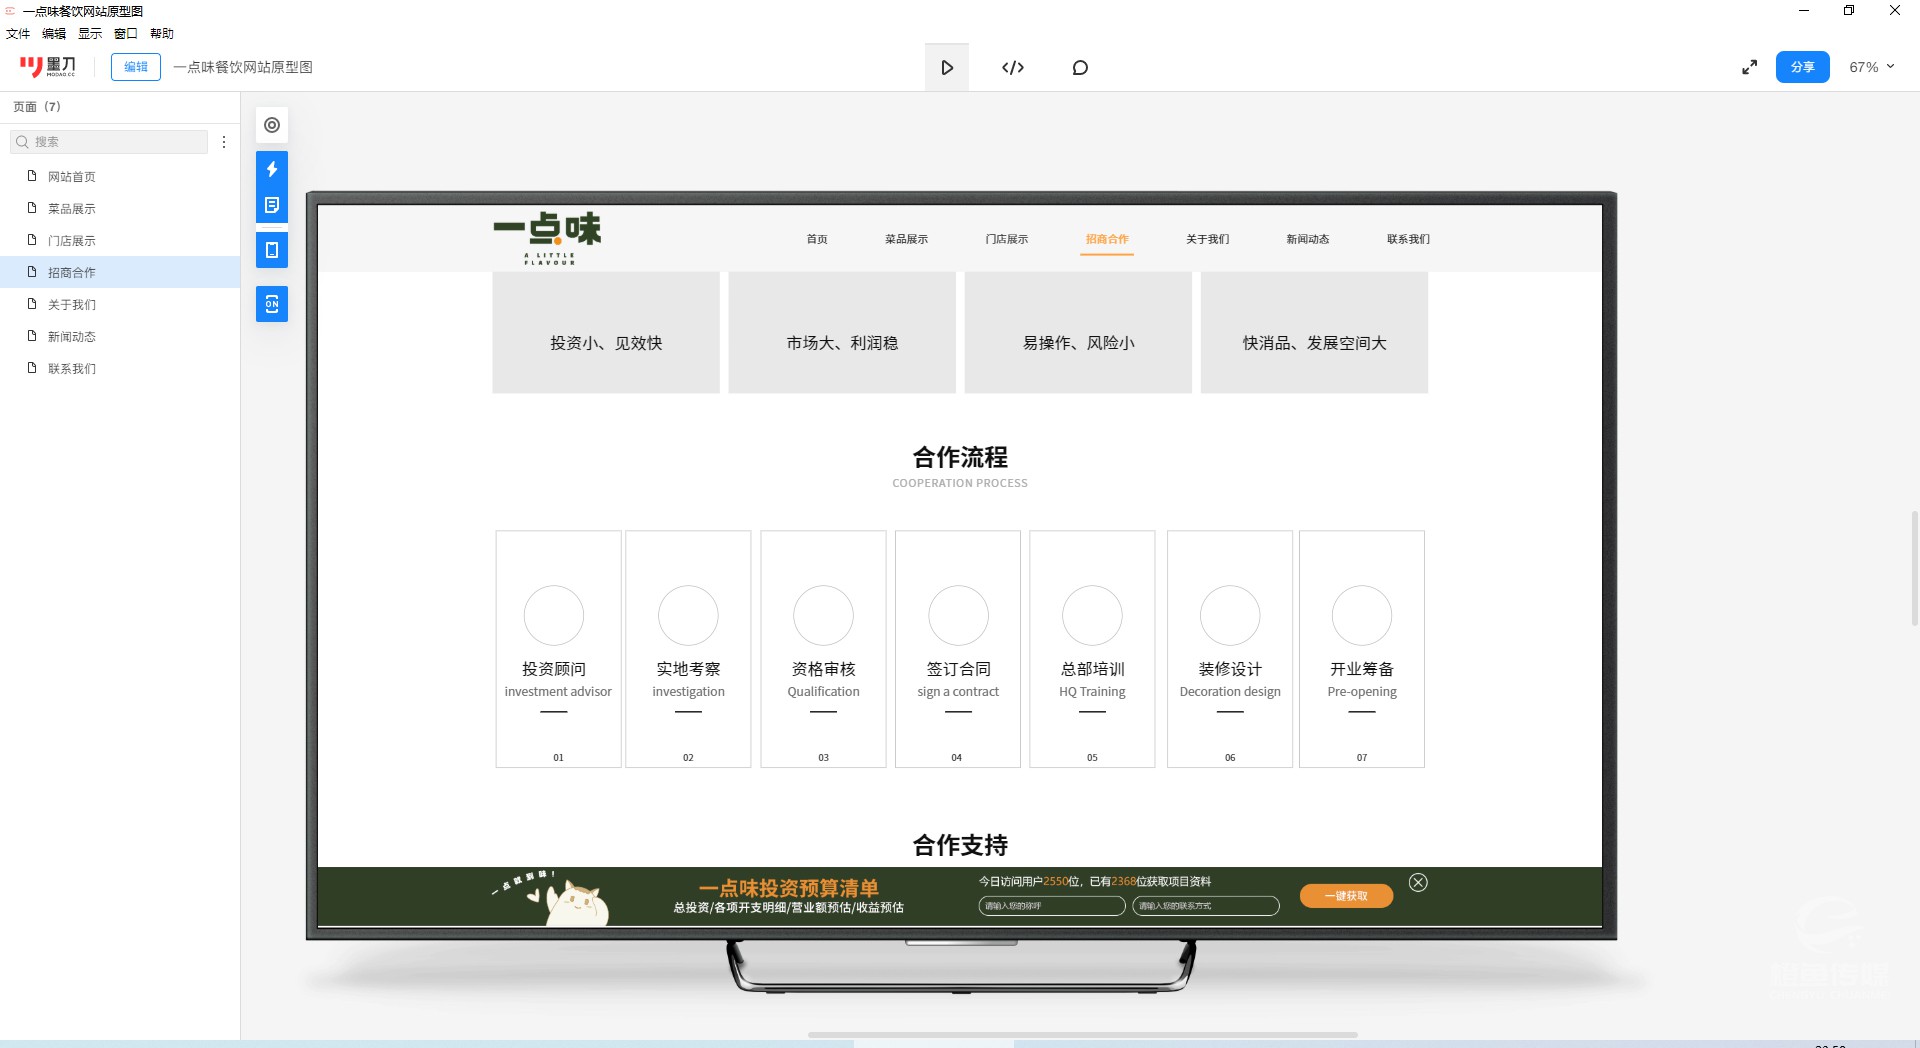Click the 实地考察 step card

[688, 649]
